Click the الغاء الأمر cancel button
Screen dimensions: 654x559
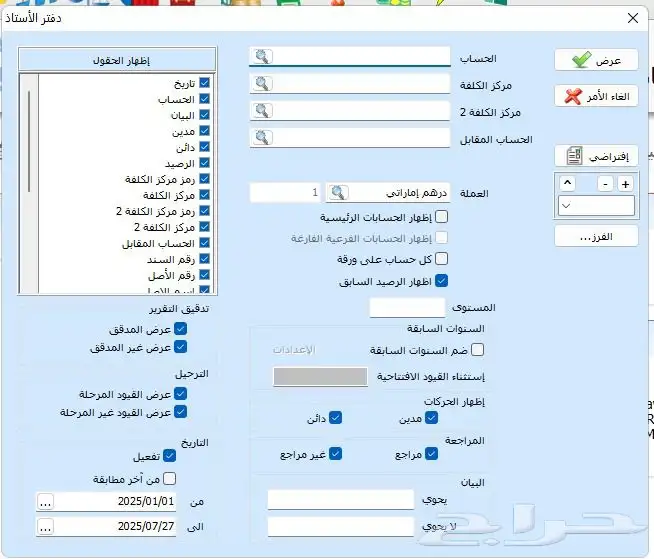click(596, 96)
